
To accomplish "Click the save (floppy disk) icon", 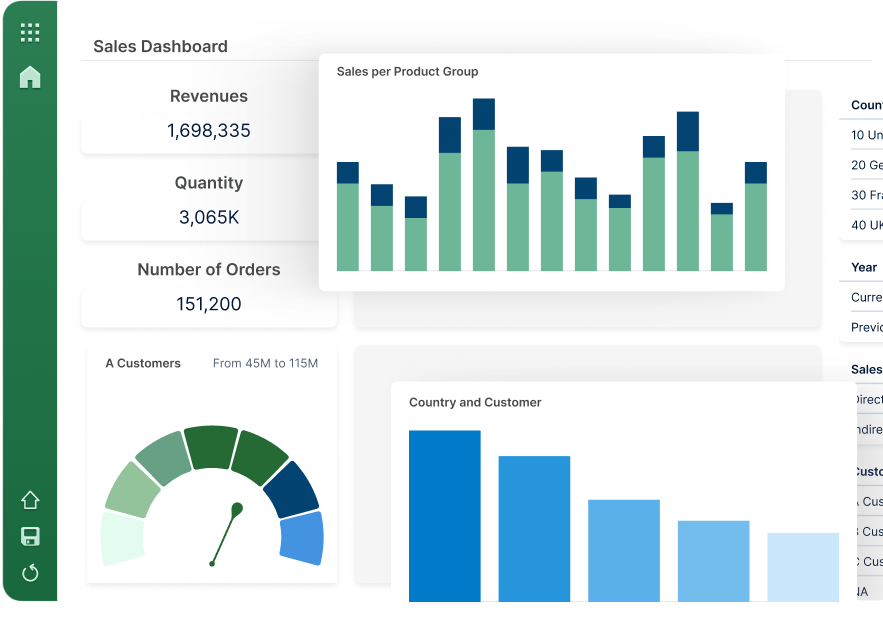I will [x=30, y=537].
